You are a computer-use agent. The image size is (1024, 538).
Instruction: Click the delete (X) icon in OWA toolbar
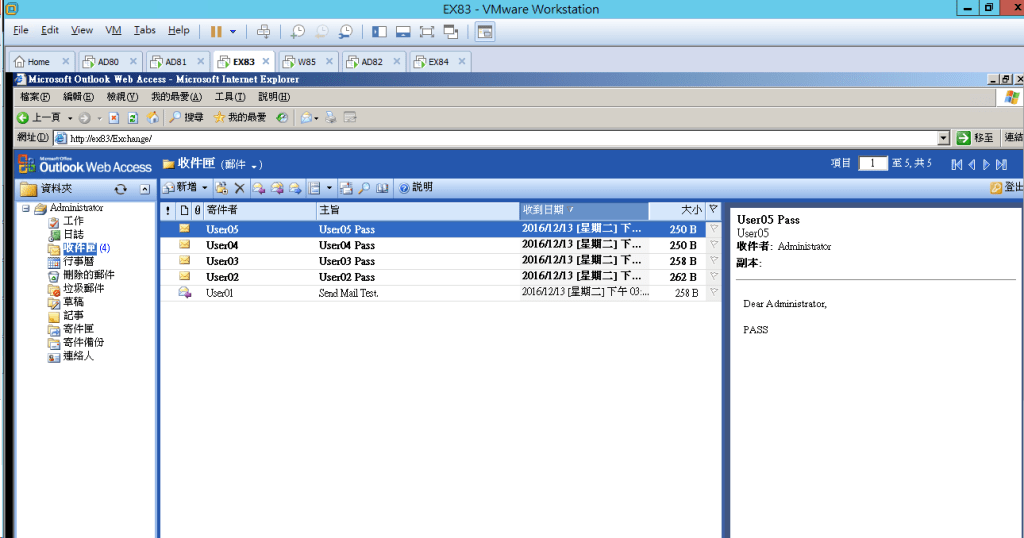(239, 188)
